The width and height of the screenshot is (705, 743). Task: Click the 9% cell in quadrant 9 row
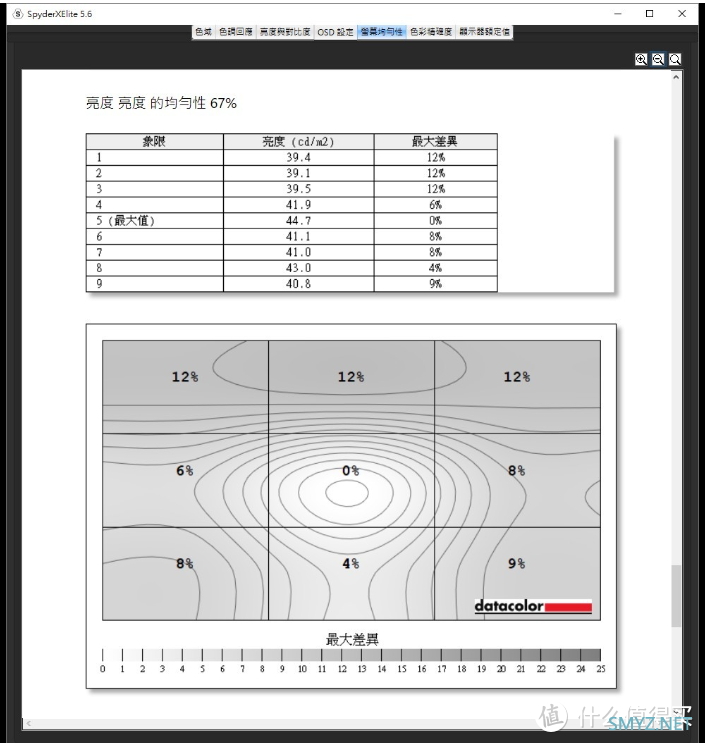pos(435,283)
